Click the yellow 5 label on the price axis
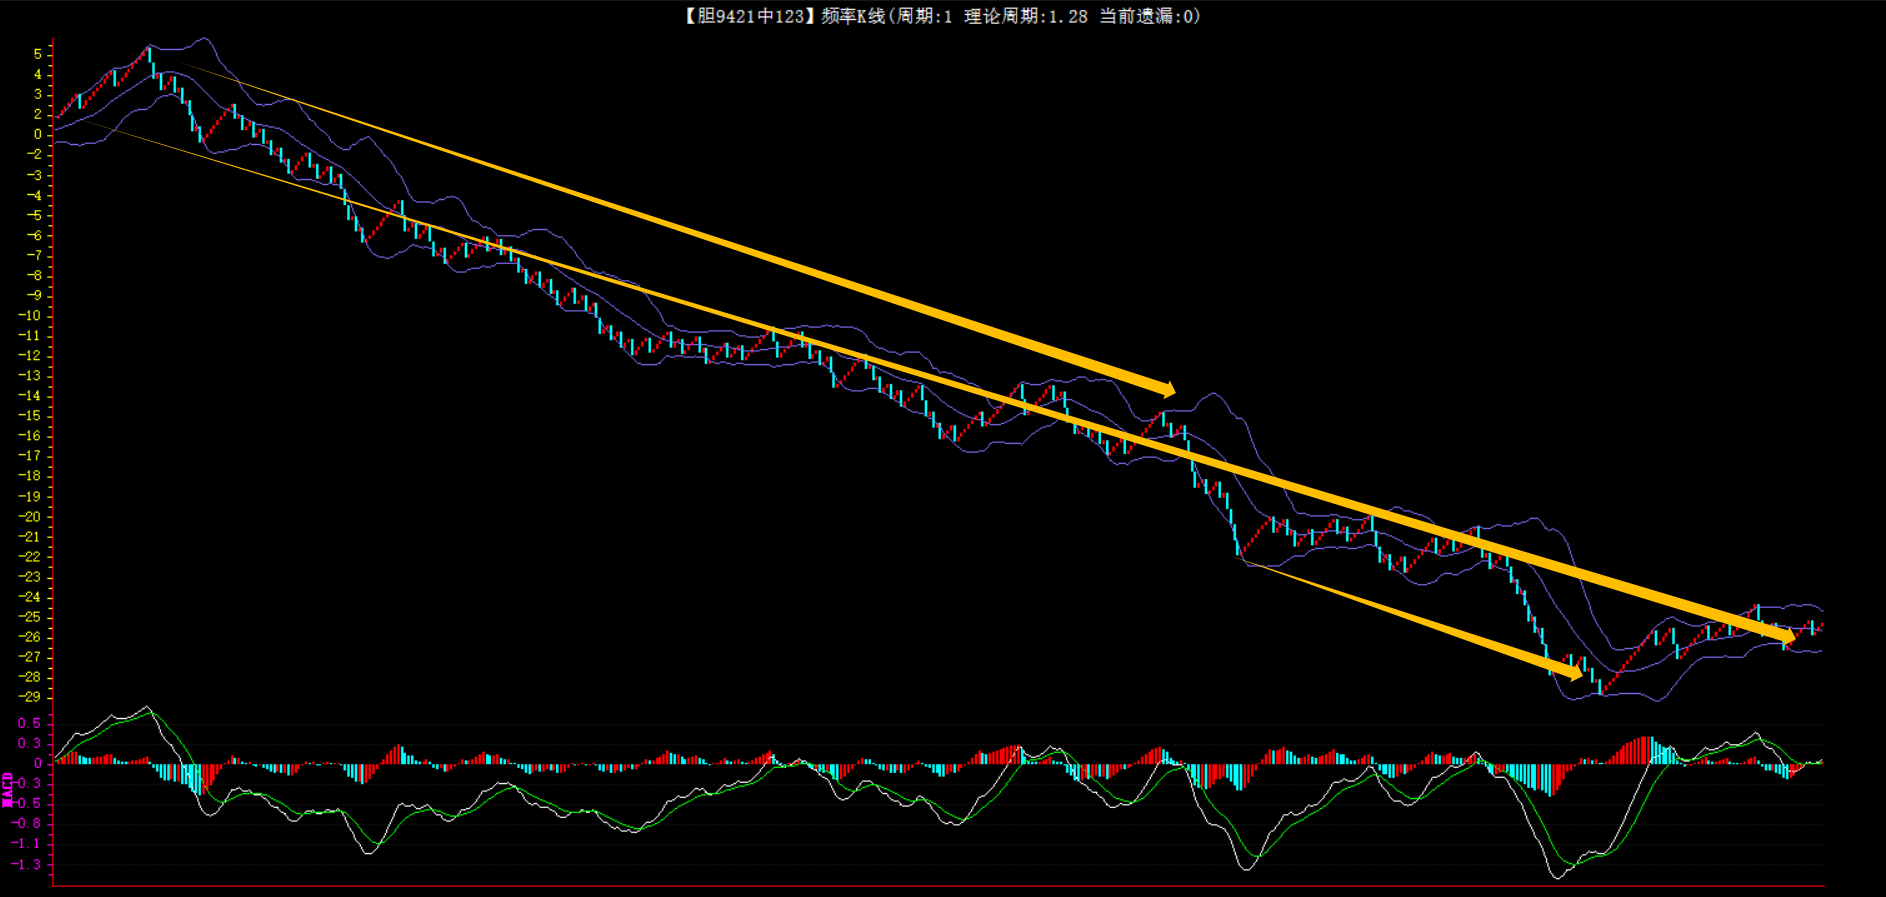 38,54
